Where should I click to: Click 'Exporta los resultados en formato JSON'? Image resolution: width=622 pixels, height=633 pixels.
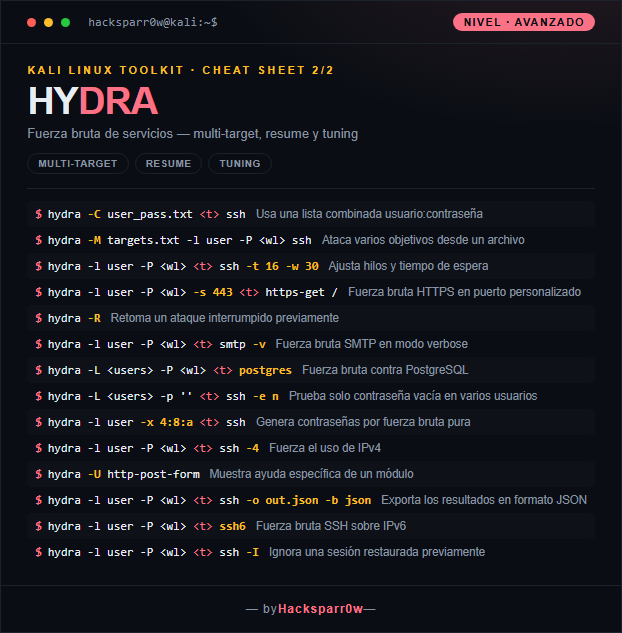coord(484,500)
